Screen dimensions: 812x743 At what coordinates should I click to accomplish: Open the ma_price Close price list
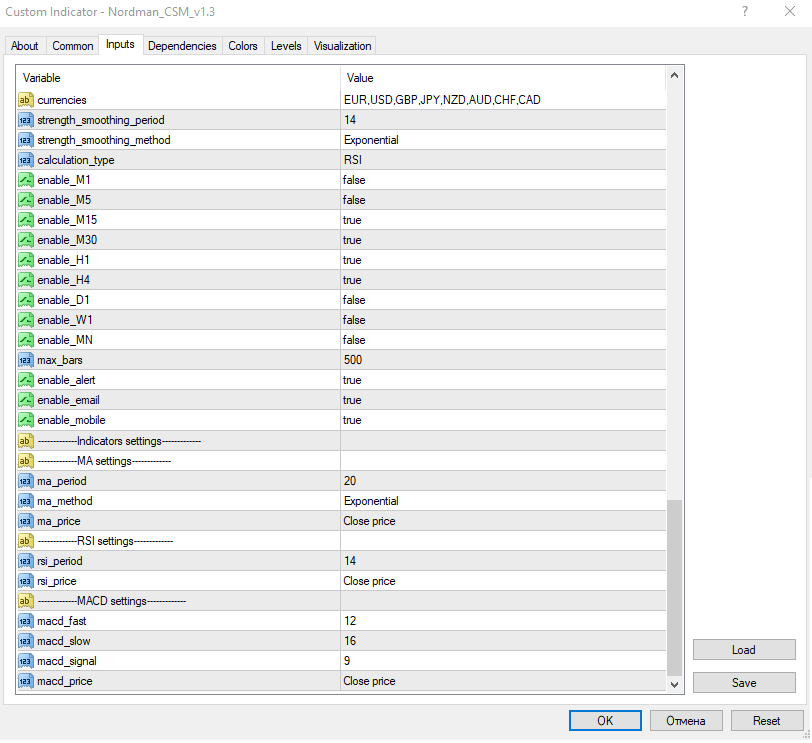[503, 521]
